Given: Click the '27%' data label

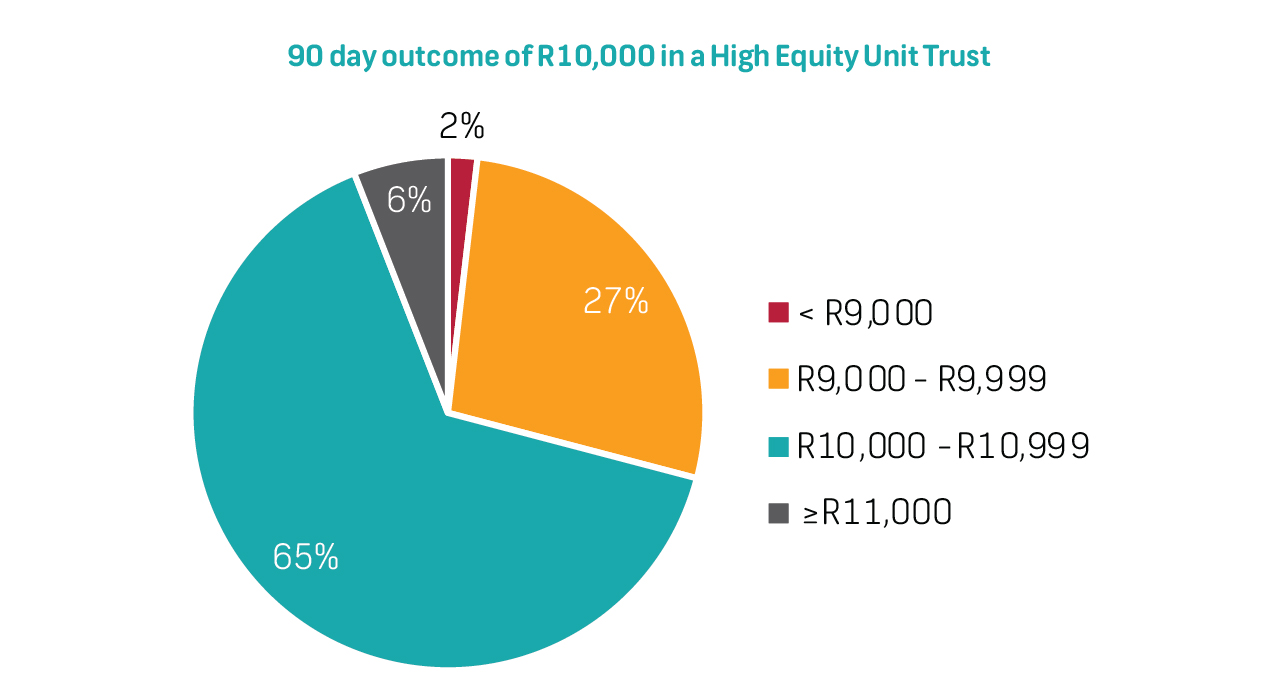Looking at the screenshot, I should click(616, 301).
